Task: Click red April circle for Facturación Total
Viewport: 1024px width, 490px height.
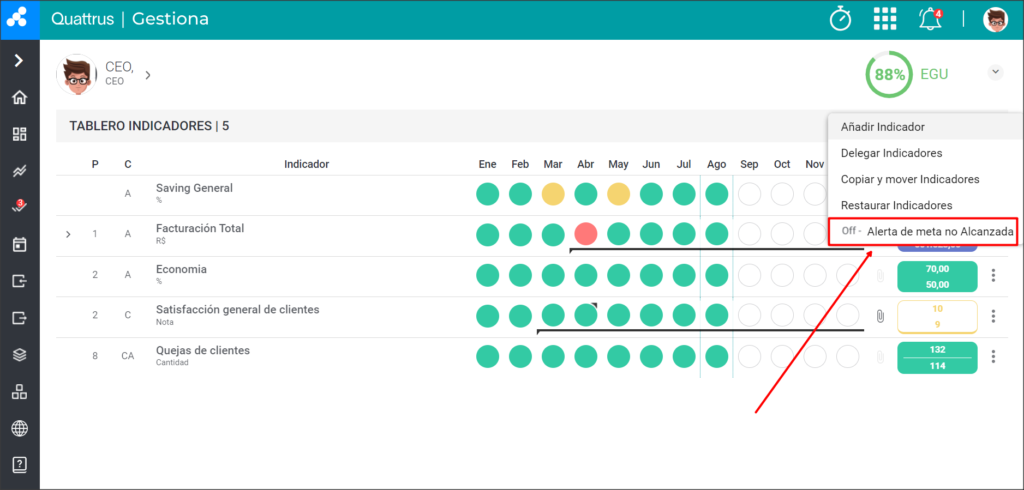Action: 586,234
